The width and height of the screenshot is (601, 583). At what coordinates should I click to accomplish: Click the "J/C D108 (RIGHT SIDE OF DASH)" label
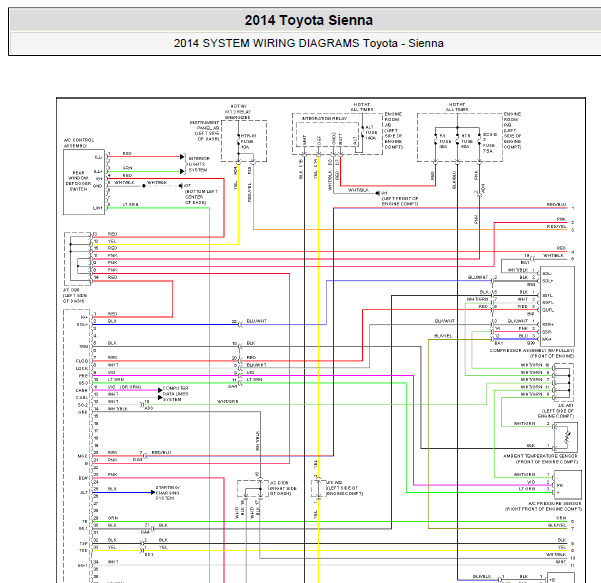(283, 488)
